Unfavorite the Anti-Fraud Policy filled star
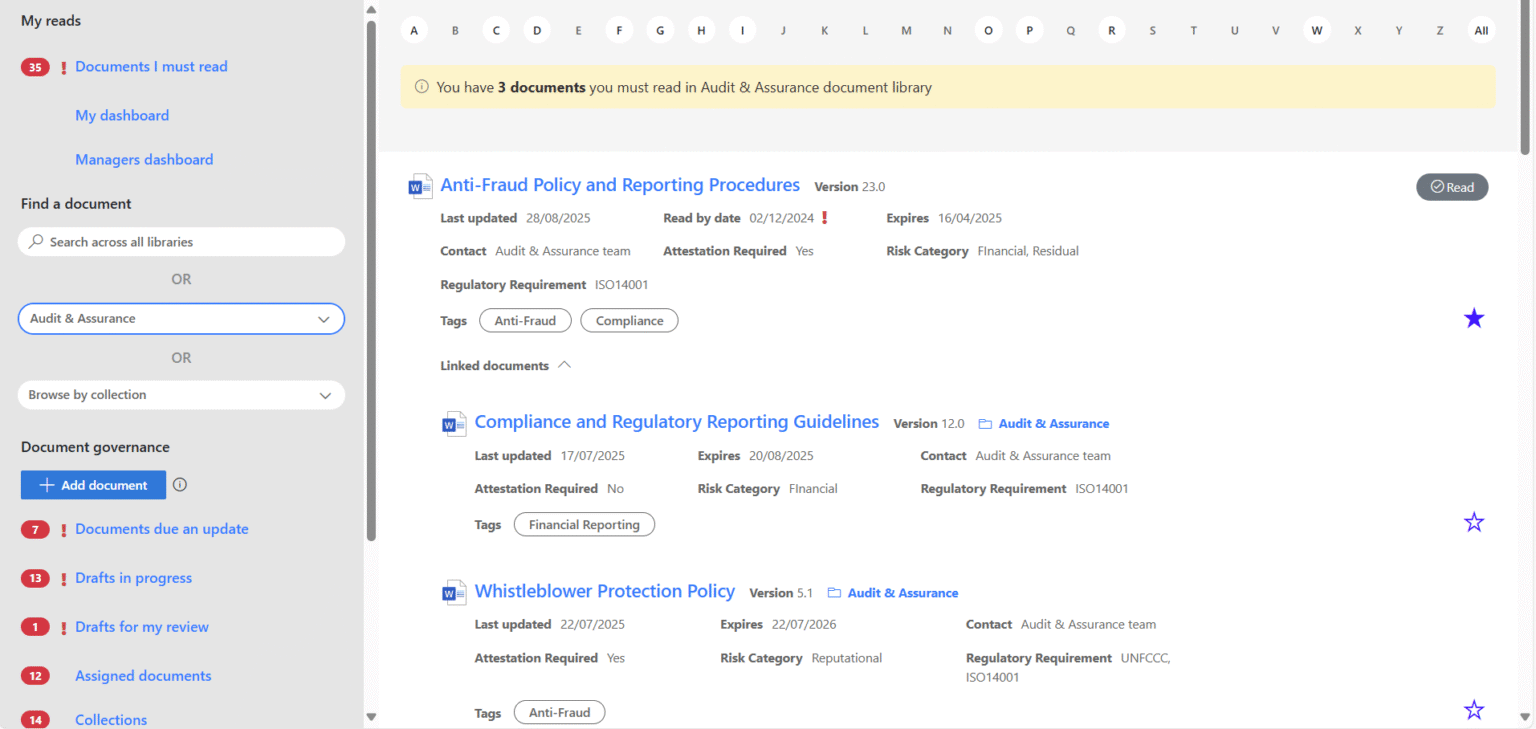The width and height of the screenshot is (1536, 729). pyautogui.click(x=1473, y=319)
